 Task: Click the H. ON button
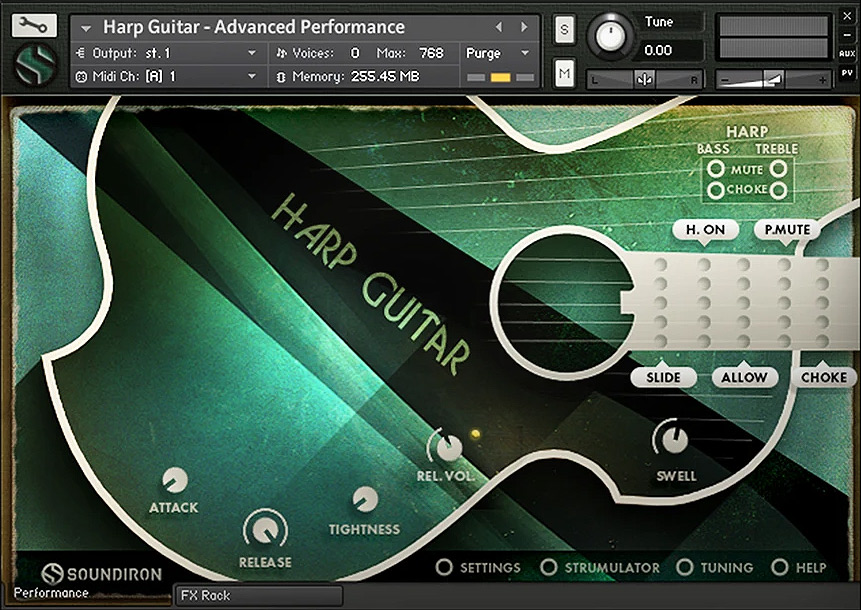(x=705, y=230)
